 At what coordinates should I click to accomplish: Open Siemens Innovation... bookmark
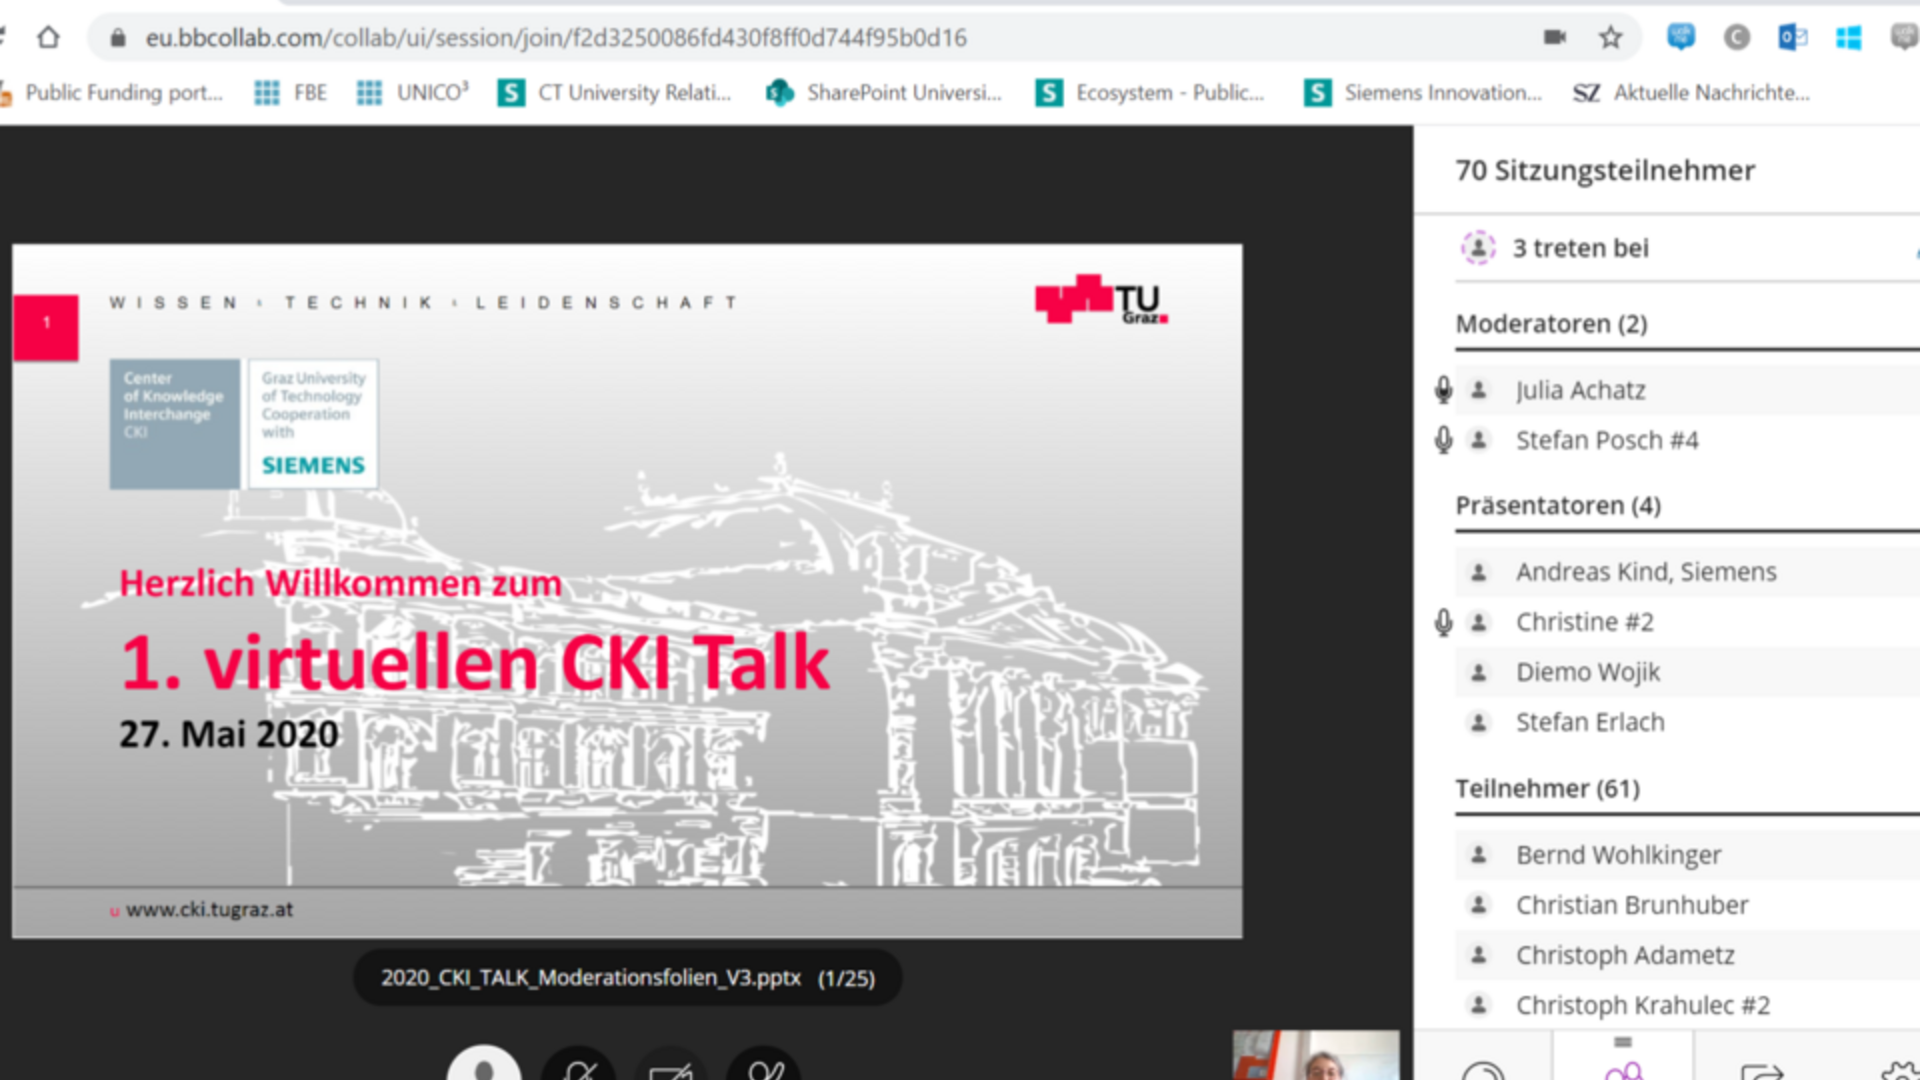click(x=1423, y=93)
